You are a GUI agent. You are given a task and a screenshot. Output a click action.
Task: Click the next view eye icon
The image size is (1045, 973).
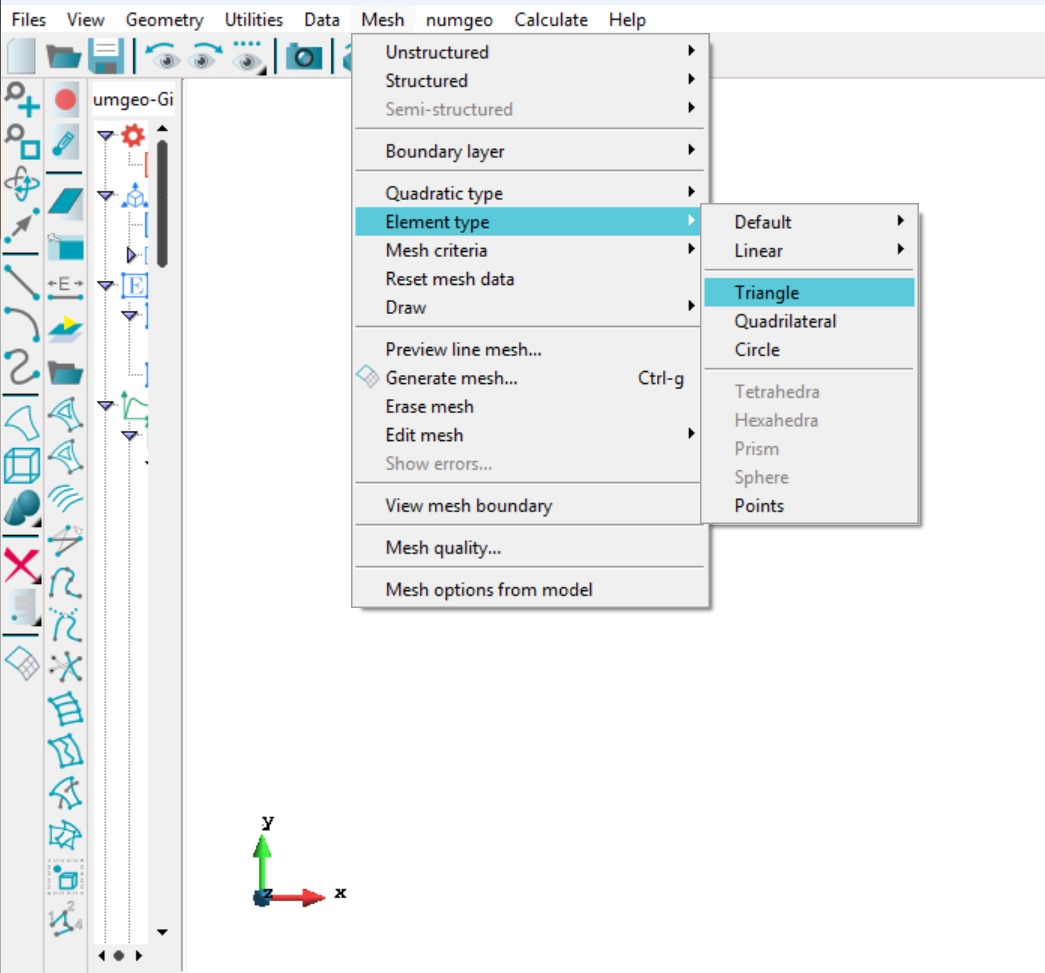[x=205, y=56]
